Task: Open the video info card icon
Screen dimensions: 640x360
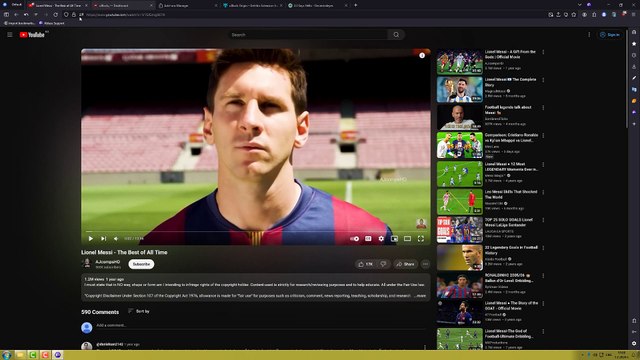Action: (422, 56)
